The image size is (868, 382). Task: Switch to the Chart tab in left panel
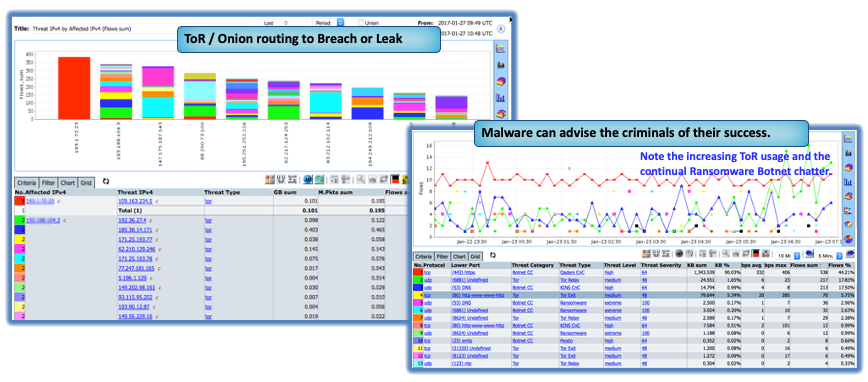click(68, 182)
